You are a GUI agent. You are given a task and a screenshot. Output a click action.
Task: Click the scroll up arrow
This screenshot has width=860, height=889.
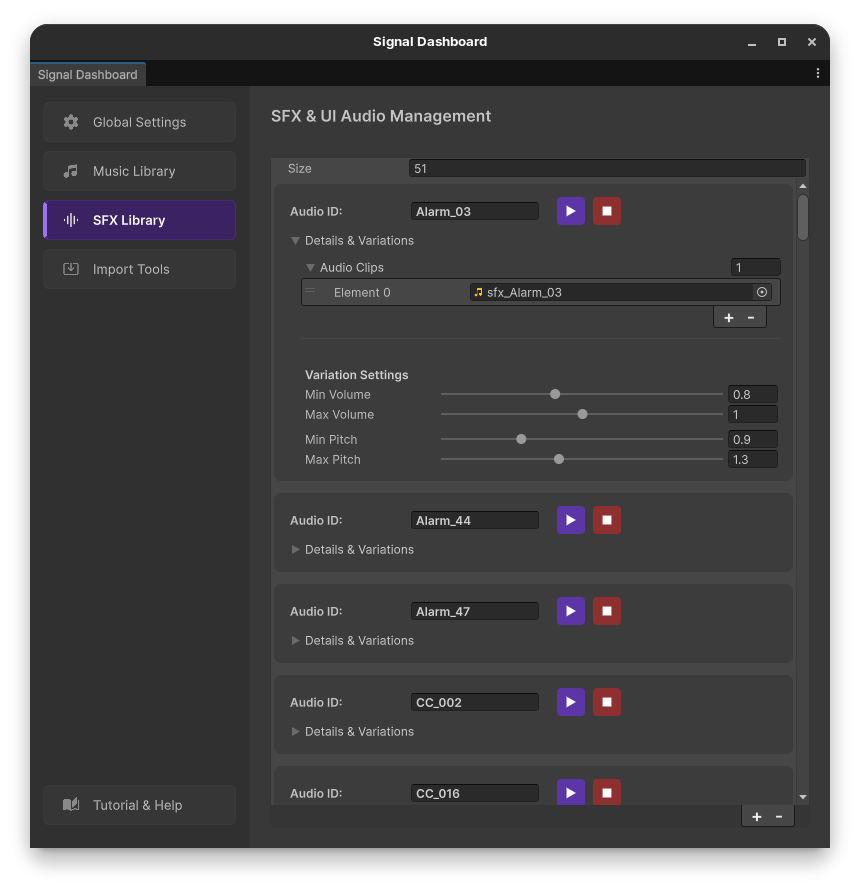coord(803,186)
